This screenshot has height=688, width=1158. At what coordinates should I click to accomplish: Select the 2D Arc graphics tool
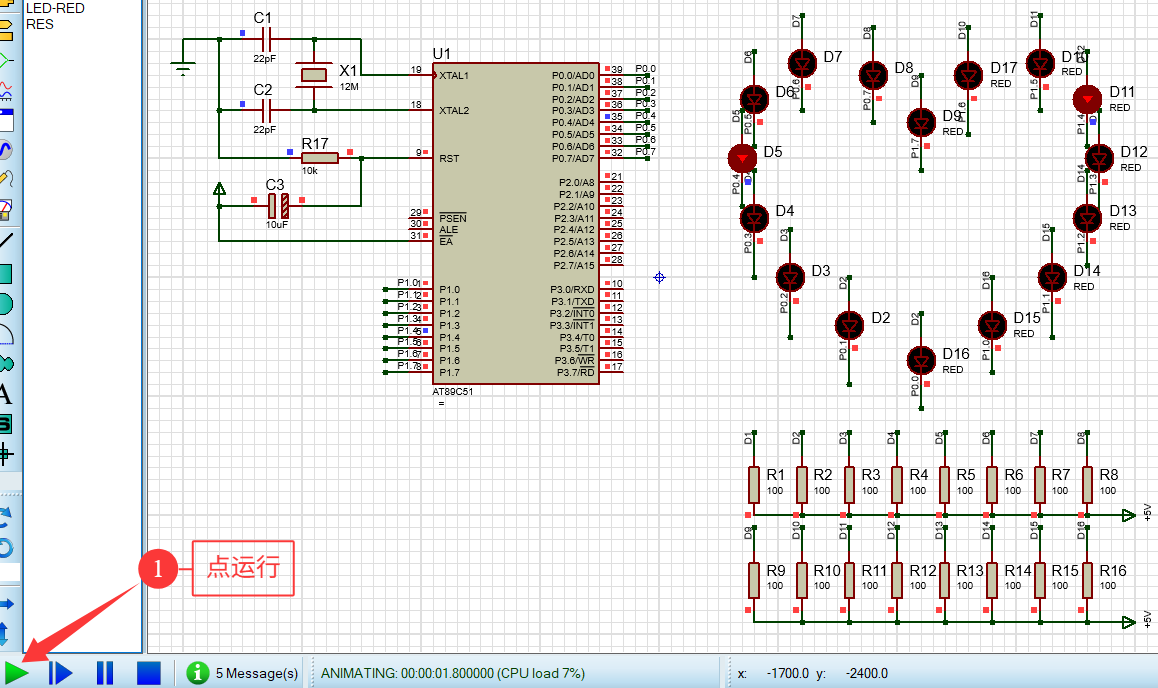pyautogui.click(x=5, y=334)
